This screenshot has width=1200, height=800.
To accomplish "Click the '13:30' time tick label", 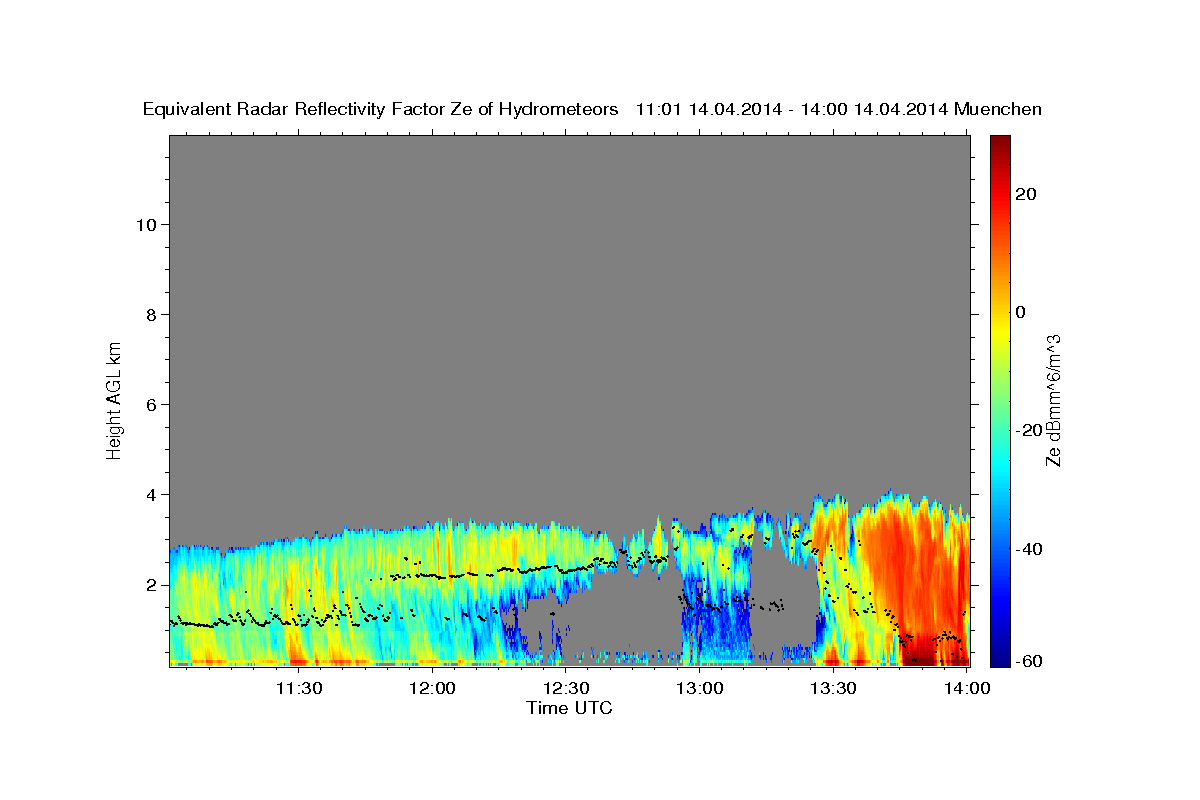I will [833, 688].
